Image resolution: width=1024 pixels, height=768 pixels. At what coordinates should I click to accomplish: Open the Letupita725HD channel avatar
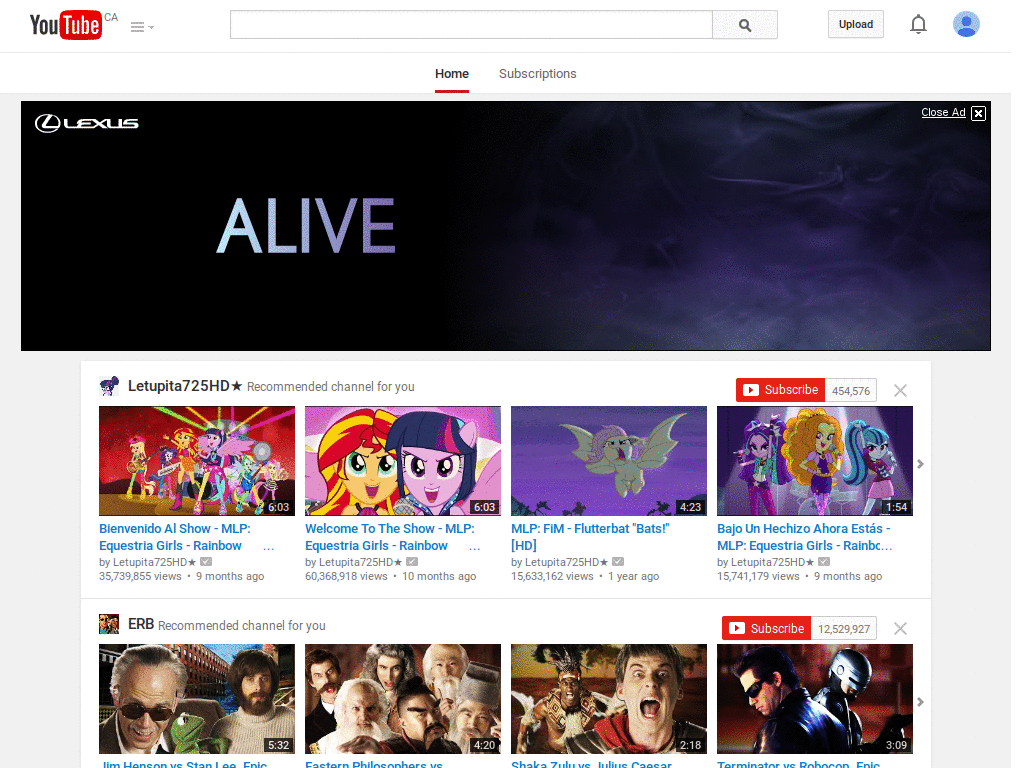109,386
